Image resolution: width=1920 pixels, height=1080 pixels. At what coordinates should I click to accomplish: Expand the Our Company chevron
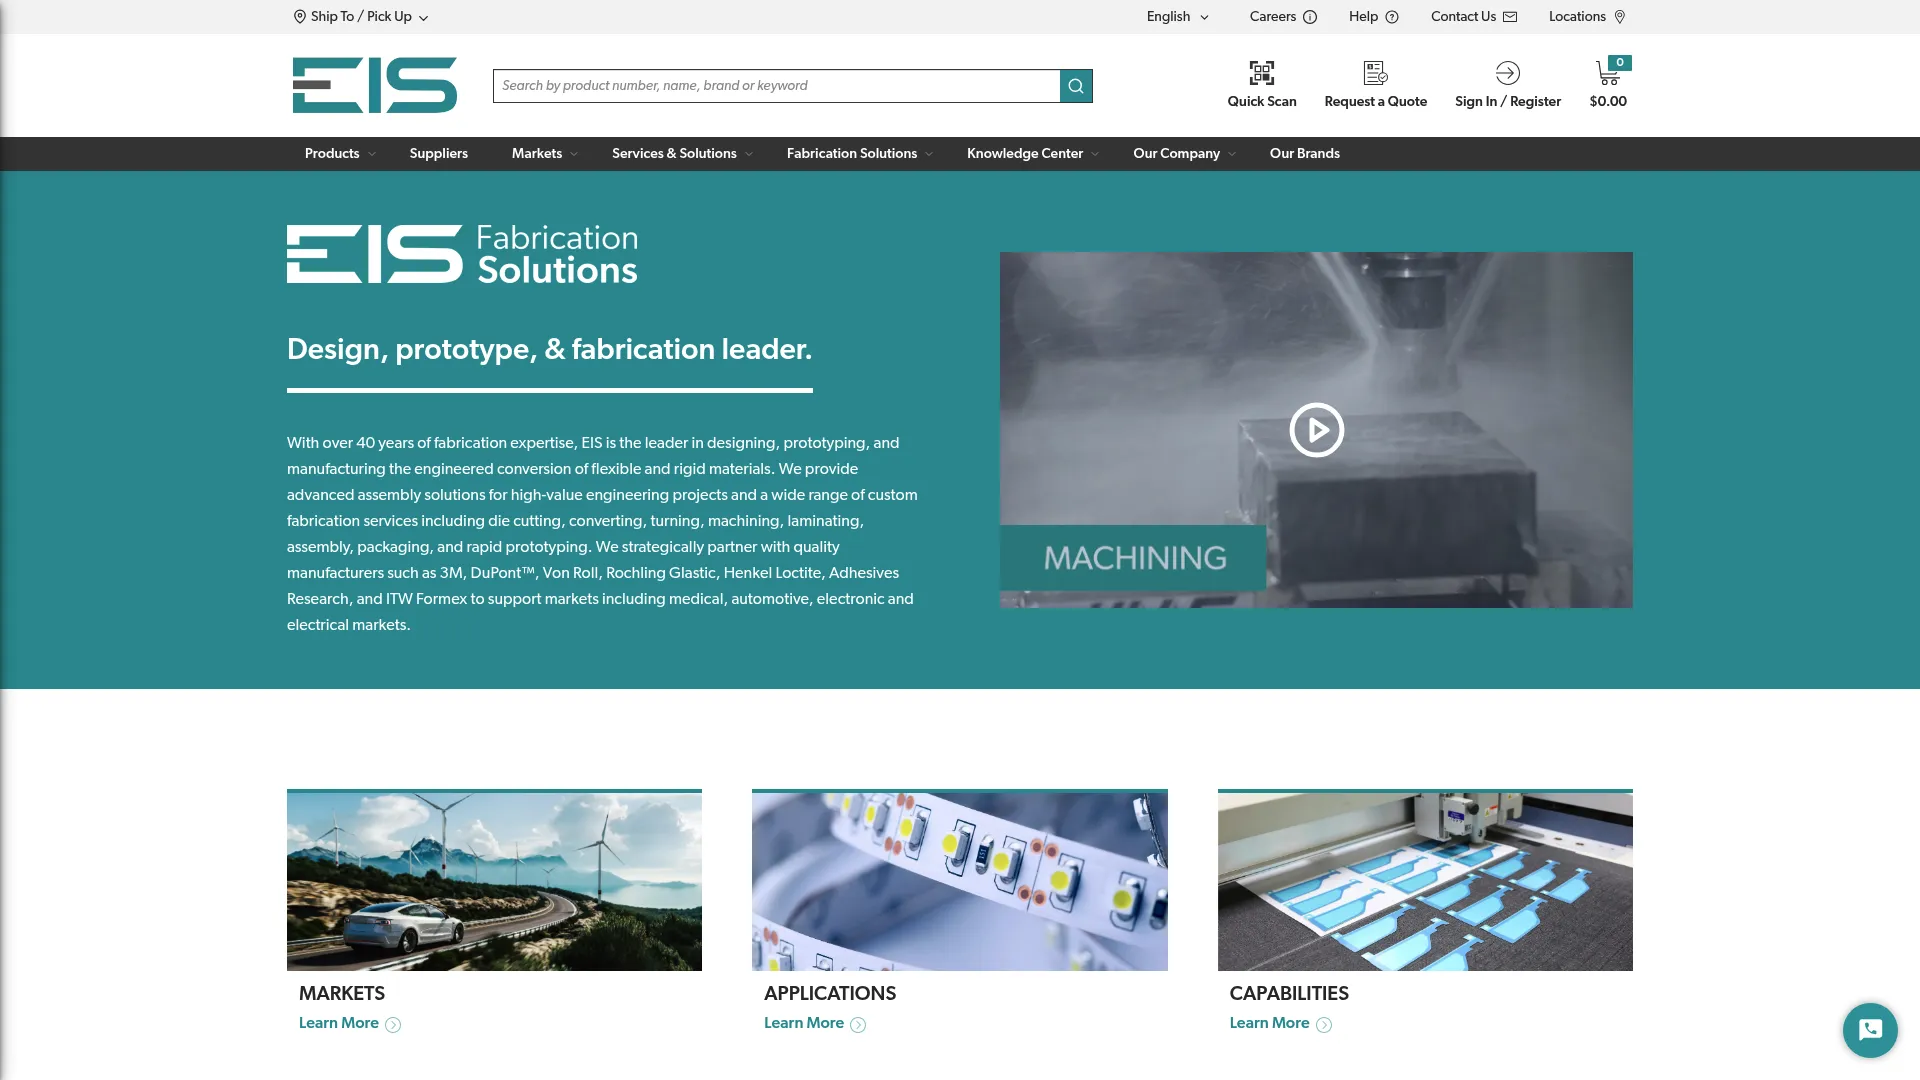(1232, 154)
